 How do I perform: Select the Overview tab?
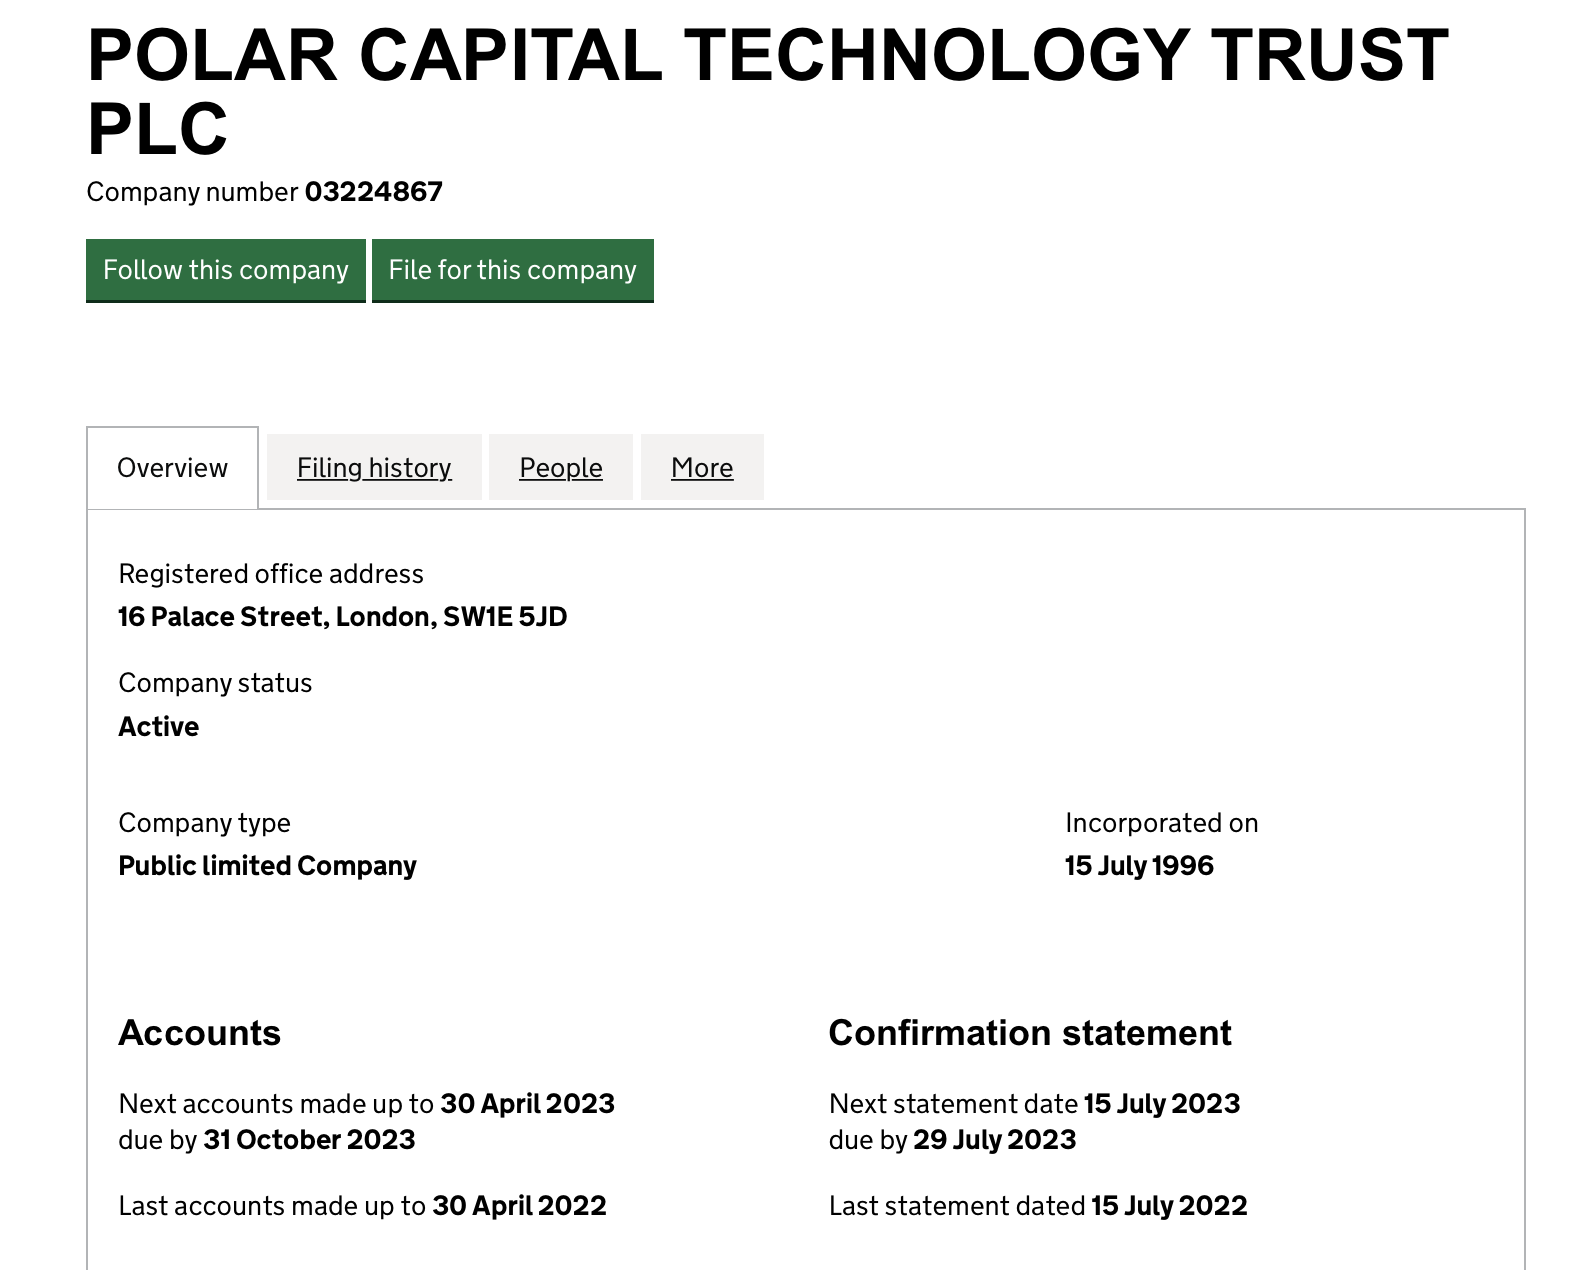coord(172,468)
